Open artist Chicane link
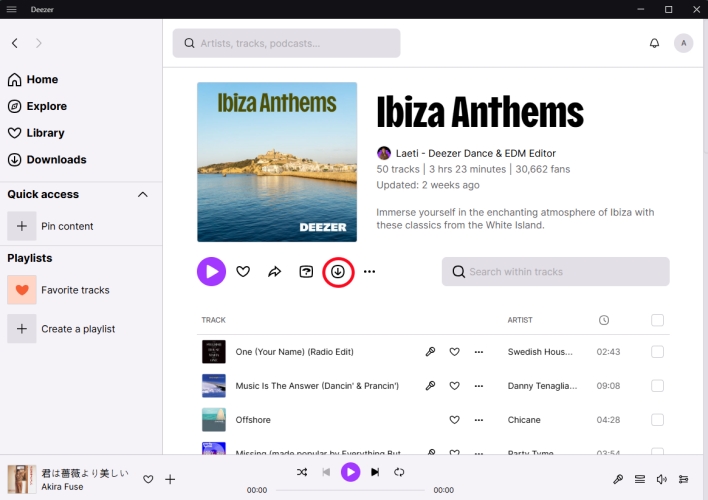This screenshot has width=708, height=500. 524,420
